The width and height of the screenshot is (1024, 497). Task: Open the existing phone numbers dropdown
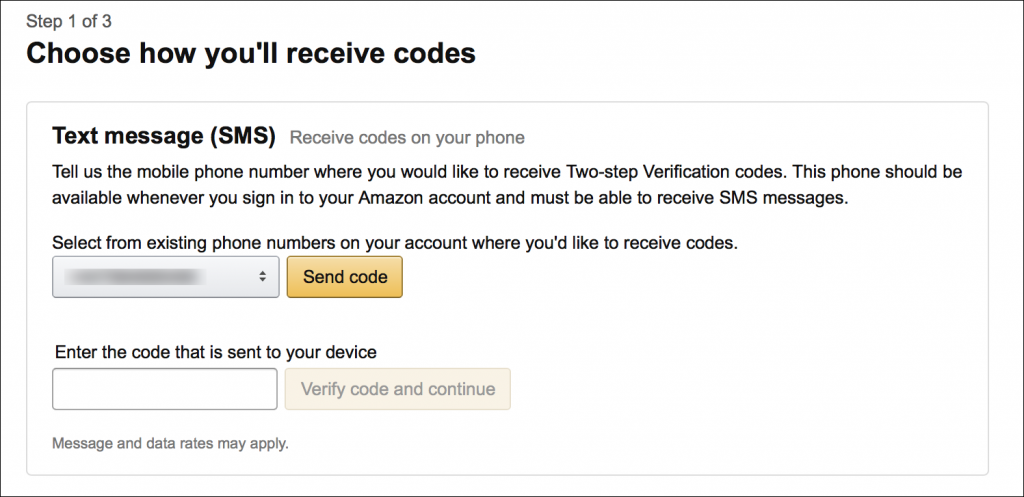point(165,277)
